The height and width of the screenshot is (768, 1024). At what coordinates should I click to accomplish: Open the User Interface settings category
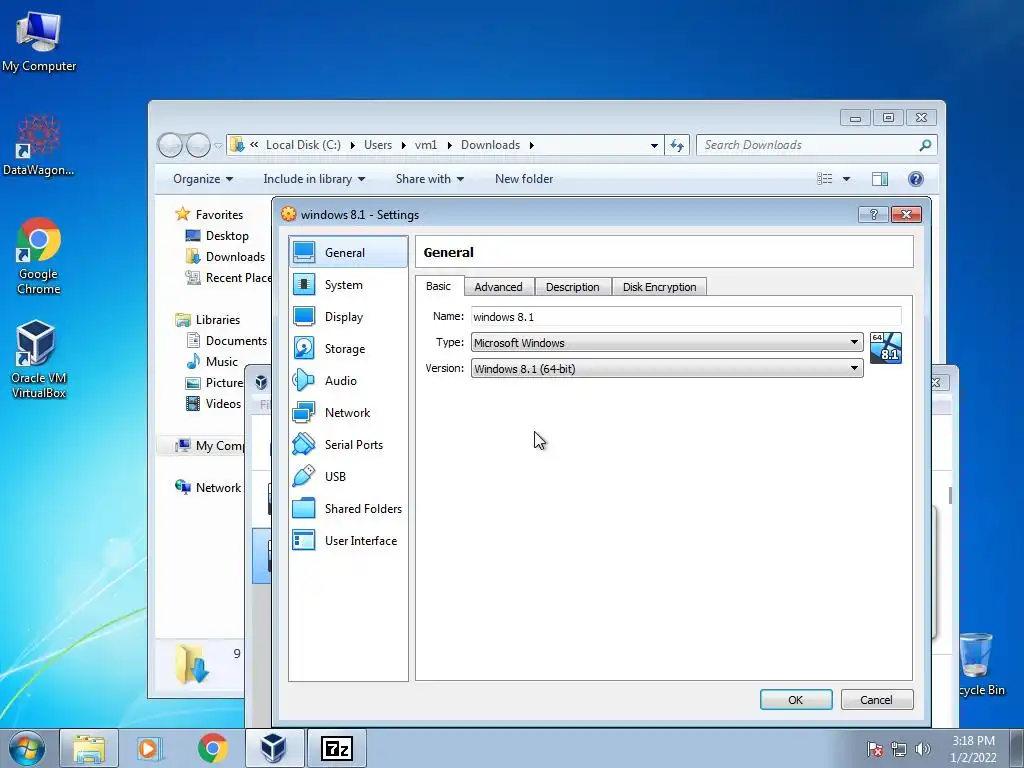(x=348, y=541)
